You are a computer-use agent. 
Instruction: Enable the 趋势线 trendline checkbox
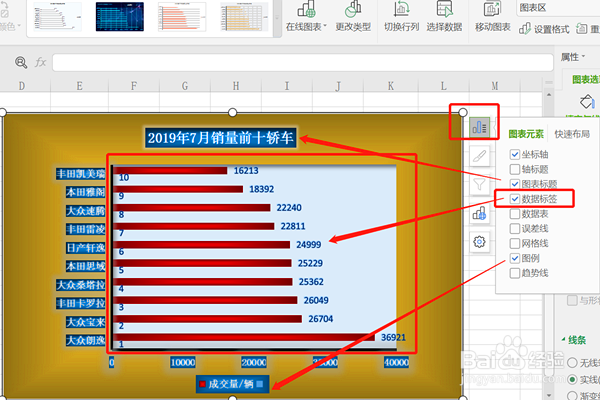[515, 273]
